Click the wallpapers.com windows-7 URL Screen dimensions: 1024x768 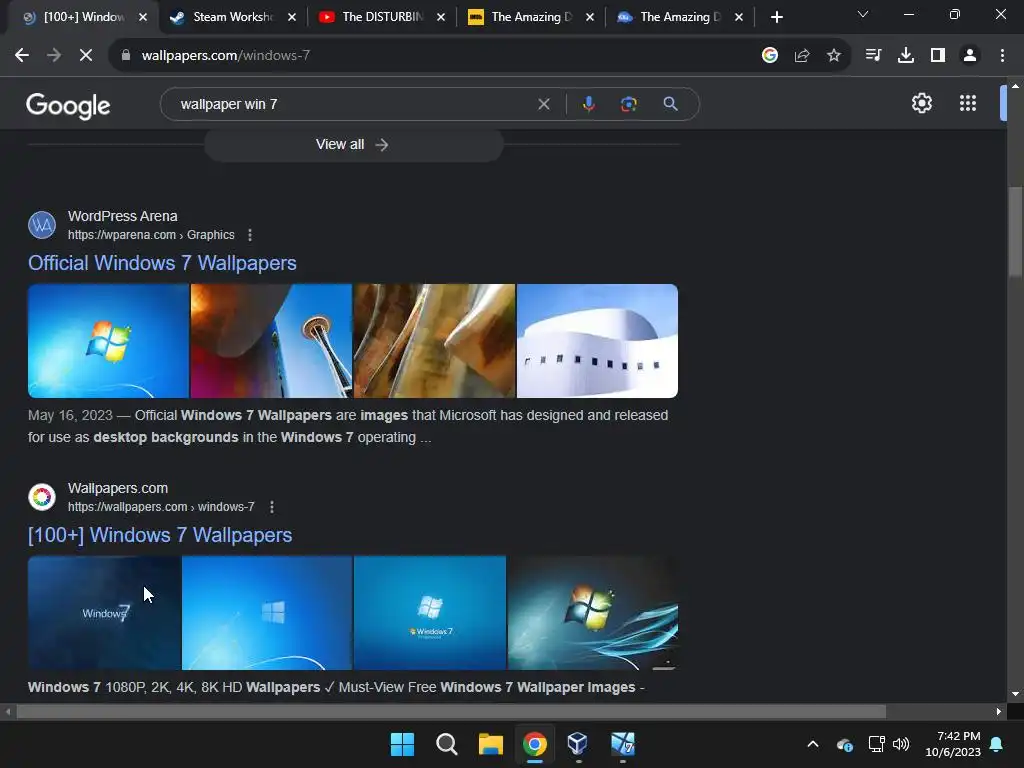161,507
